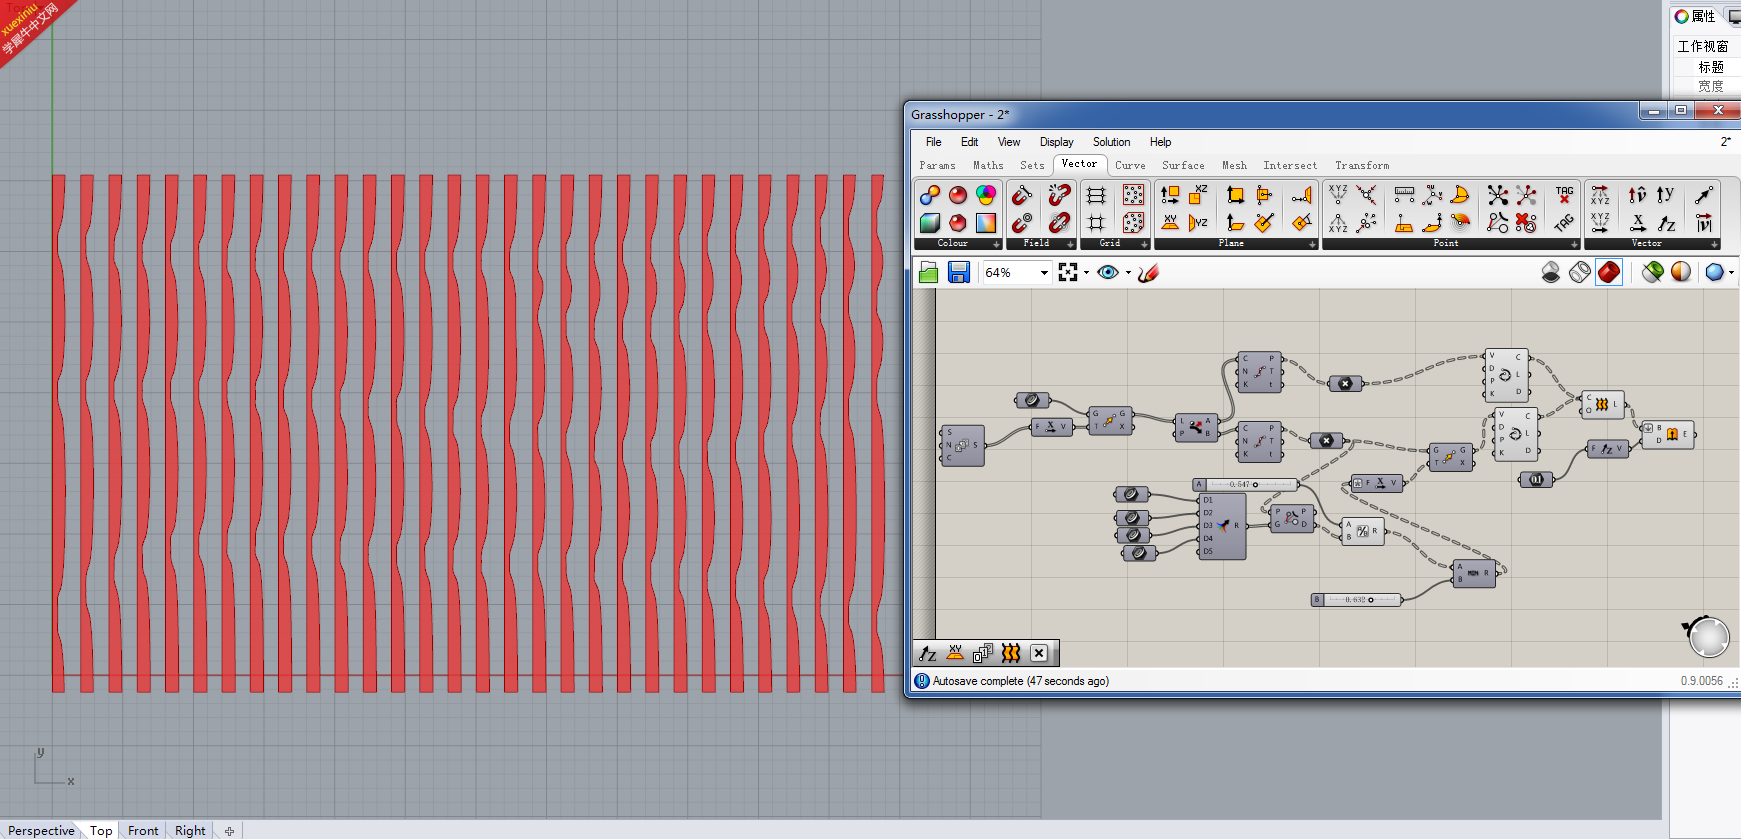This screenshot has width=1741, height=839.
Task: Open the Solution menu
Action: coord(1111,142)
